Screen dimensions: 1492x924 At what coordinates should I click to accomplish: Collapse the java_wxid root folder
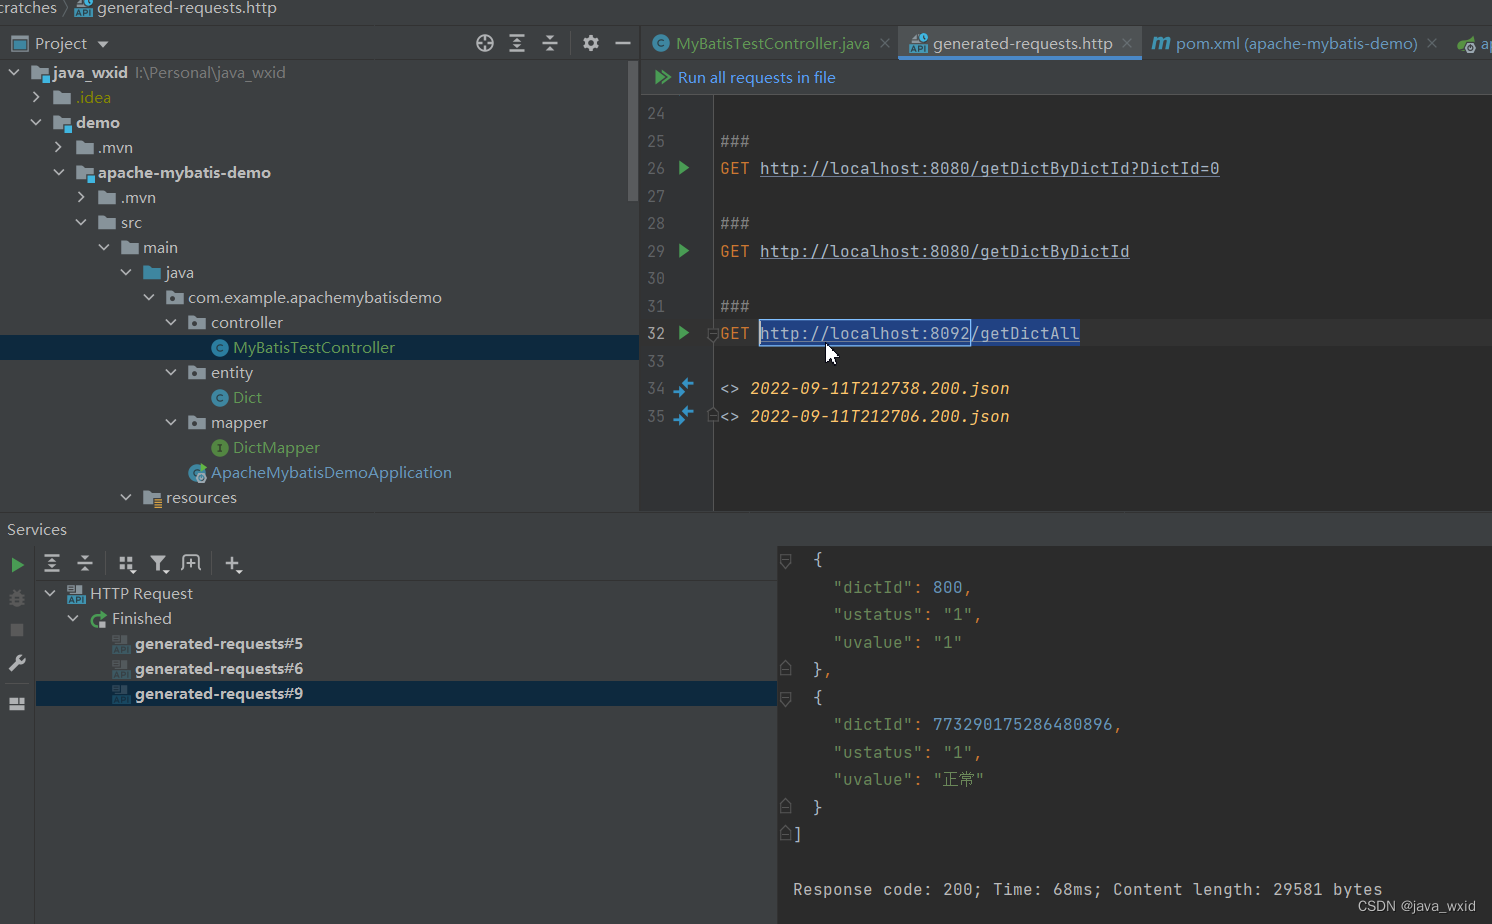coord(14,72)
